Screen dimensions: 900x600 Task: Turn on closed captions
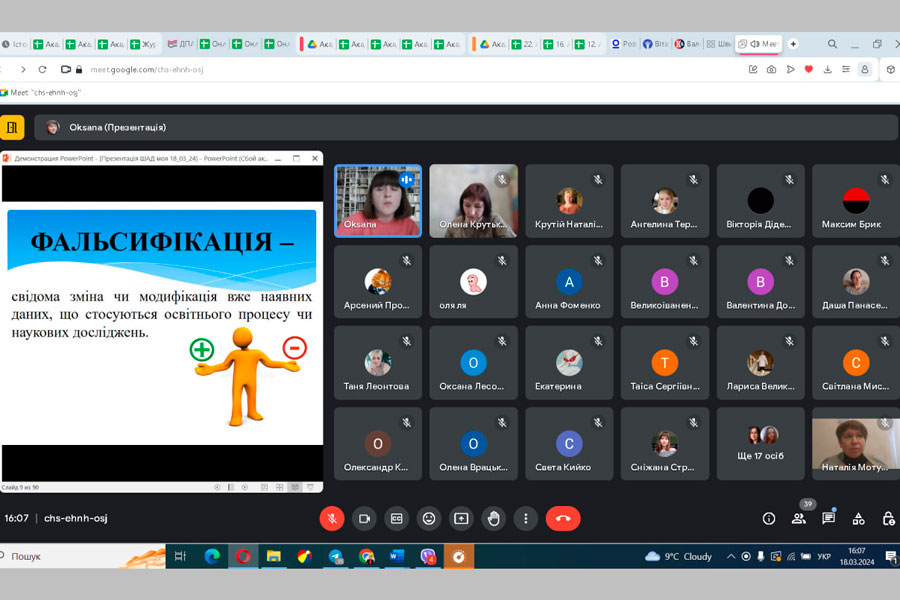click(x=397, y=518)
